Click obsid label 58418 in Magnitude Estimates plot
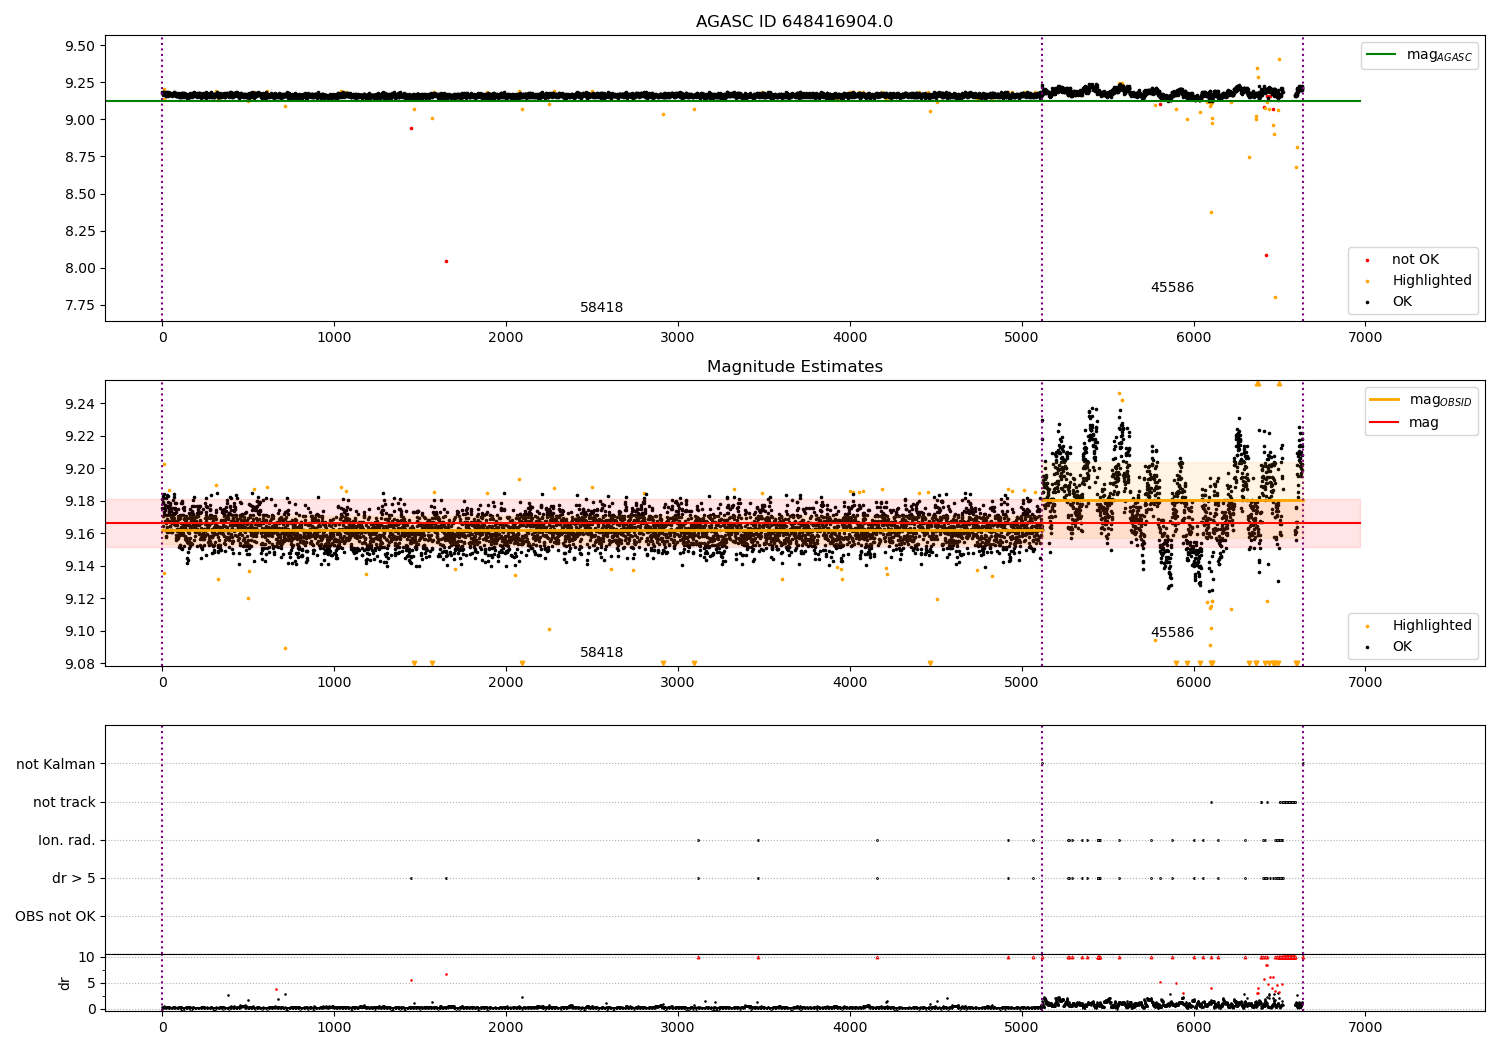 601,653
